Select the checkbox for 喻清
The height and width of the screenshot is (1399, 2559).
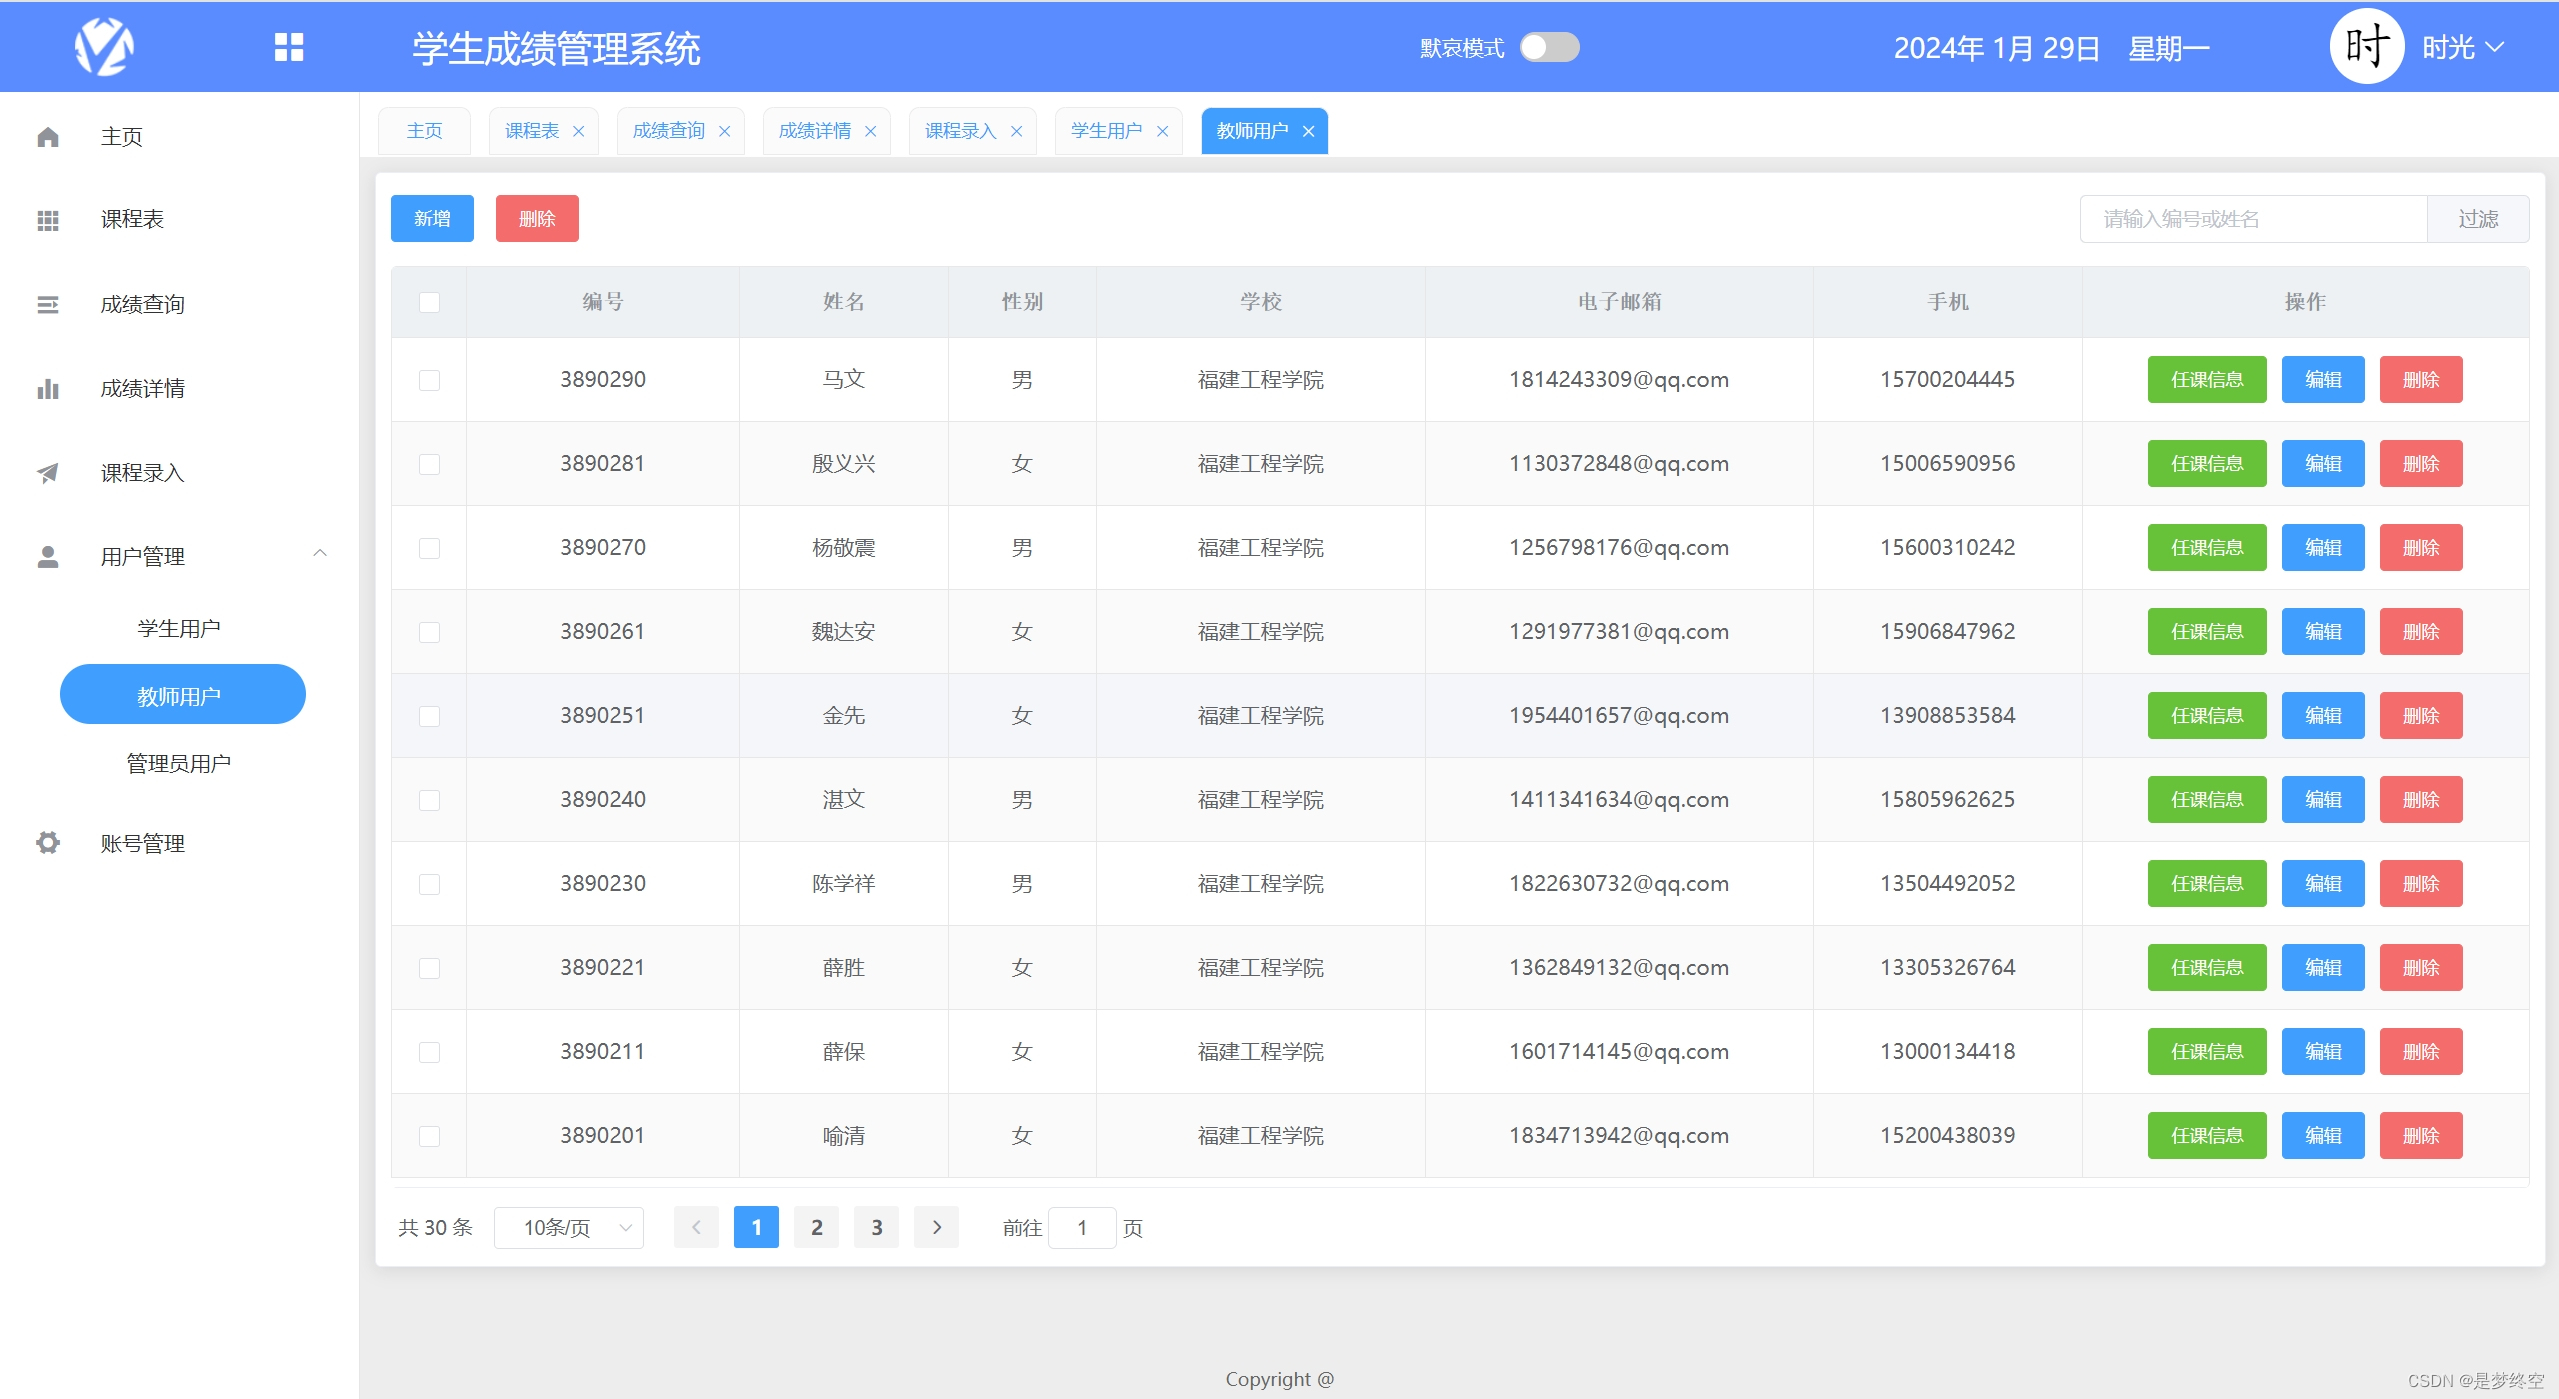429,1136
